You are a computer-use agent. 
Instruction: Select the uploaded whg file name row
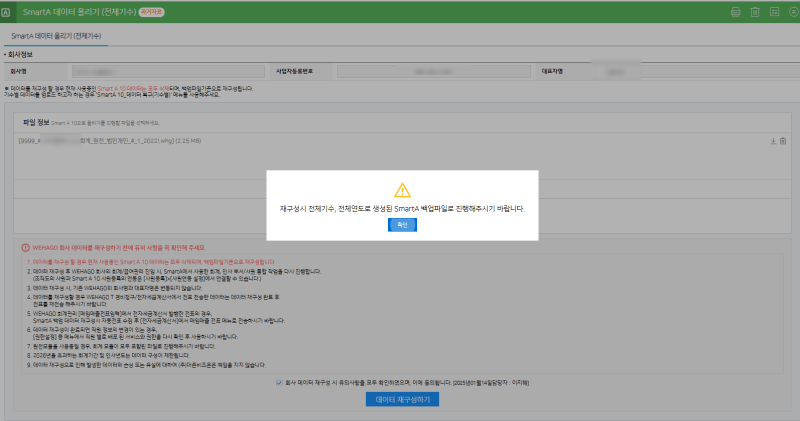(x=110, y=141)
